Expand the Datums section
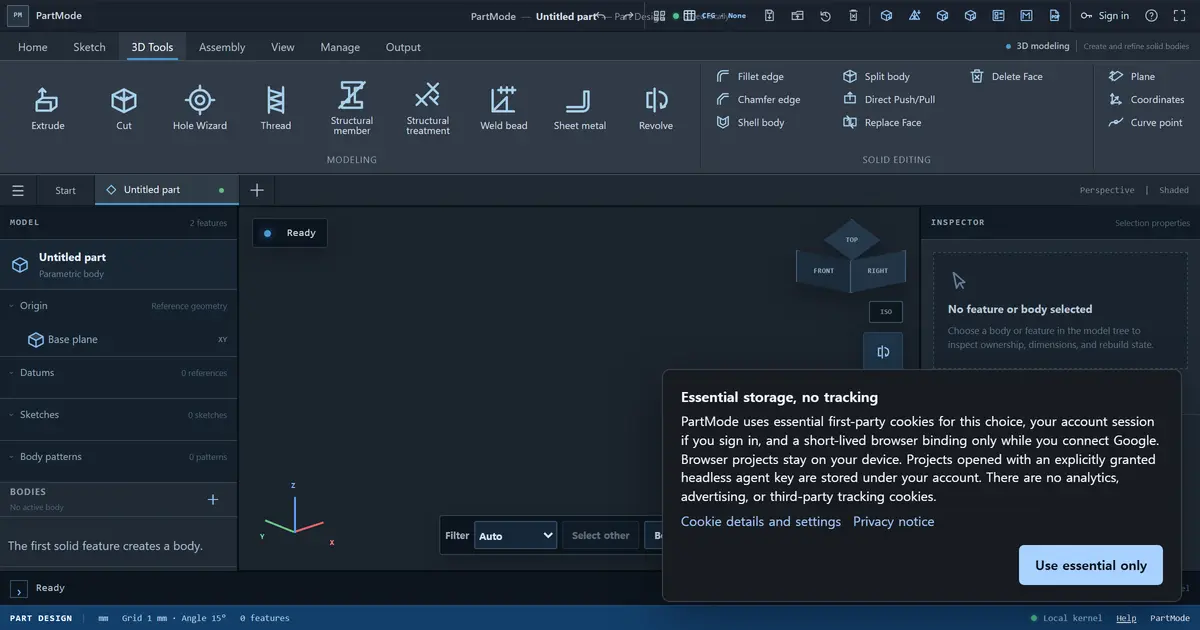1200x630 pixels. 119,372
